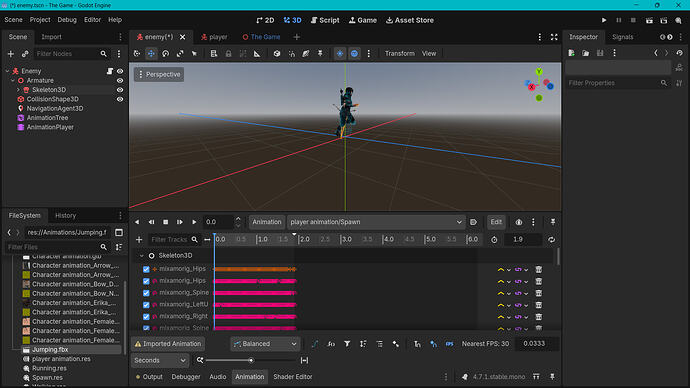Uncheck the mixamorig_Spine track

tap(146, 293)
